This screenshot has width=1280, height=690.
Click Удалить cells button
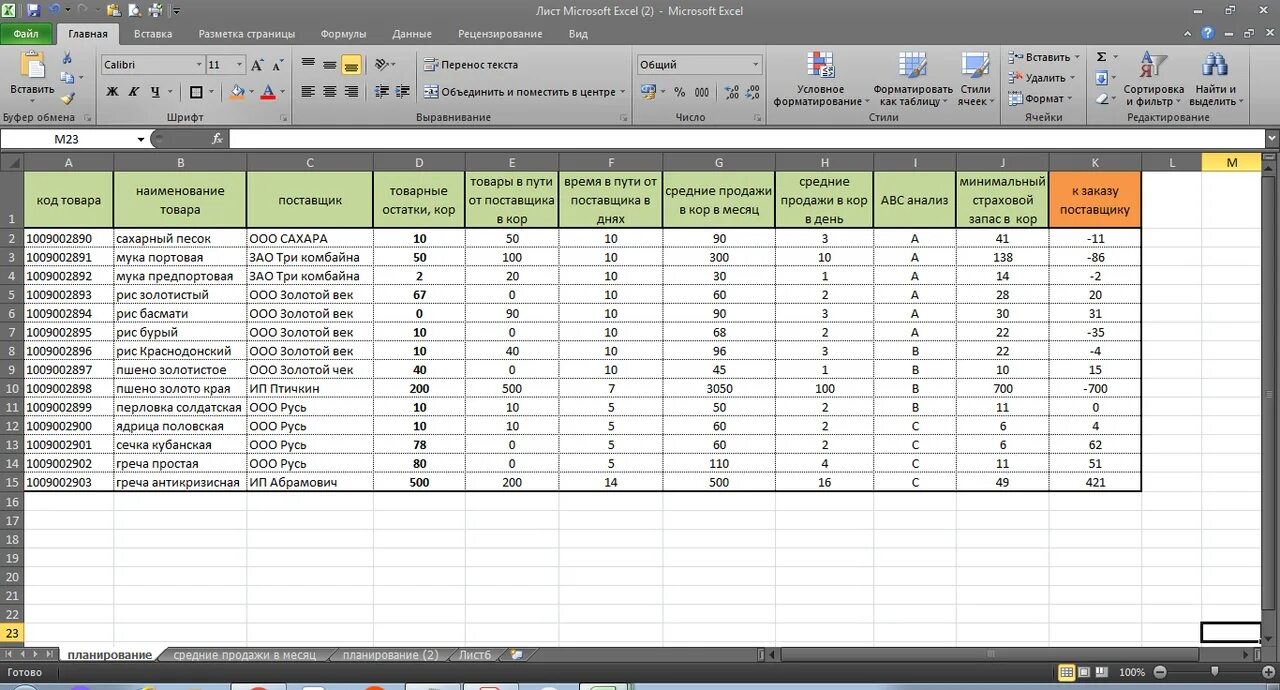[1042, 78]
